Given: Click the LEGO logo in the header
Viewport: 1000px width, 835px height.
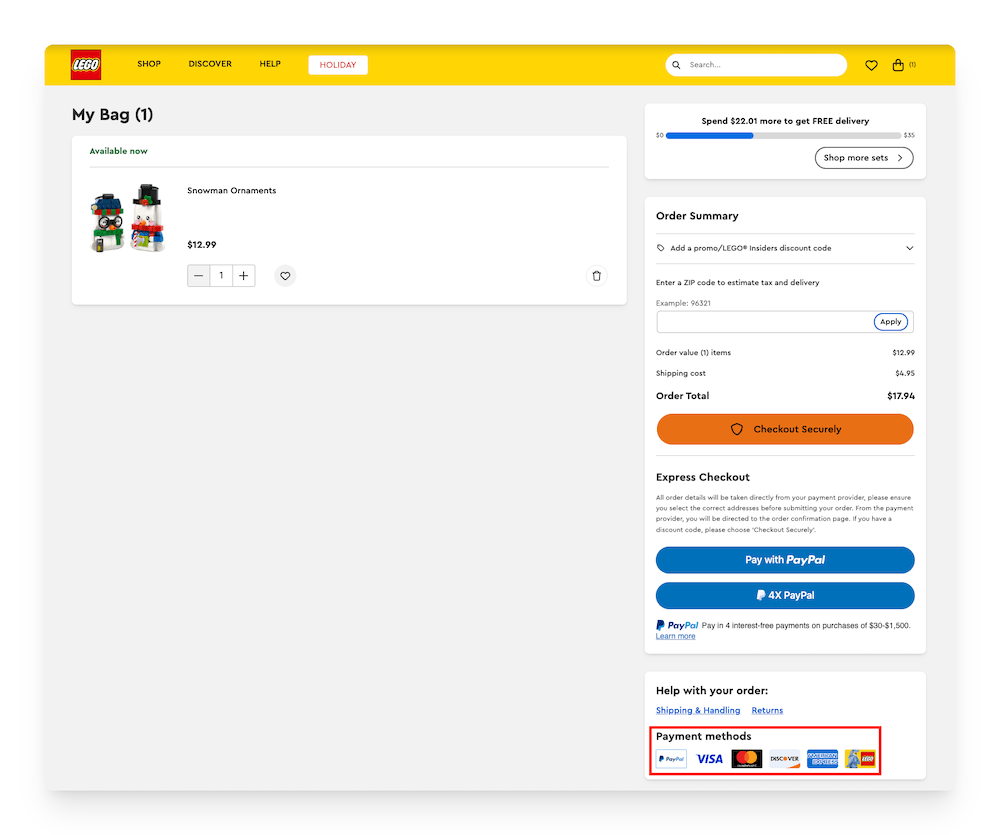Looking at the screenshot, I should tap(85, 63).
